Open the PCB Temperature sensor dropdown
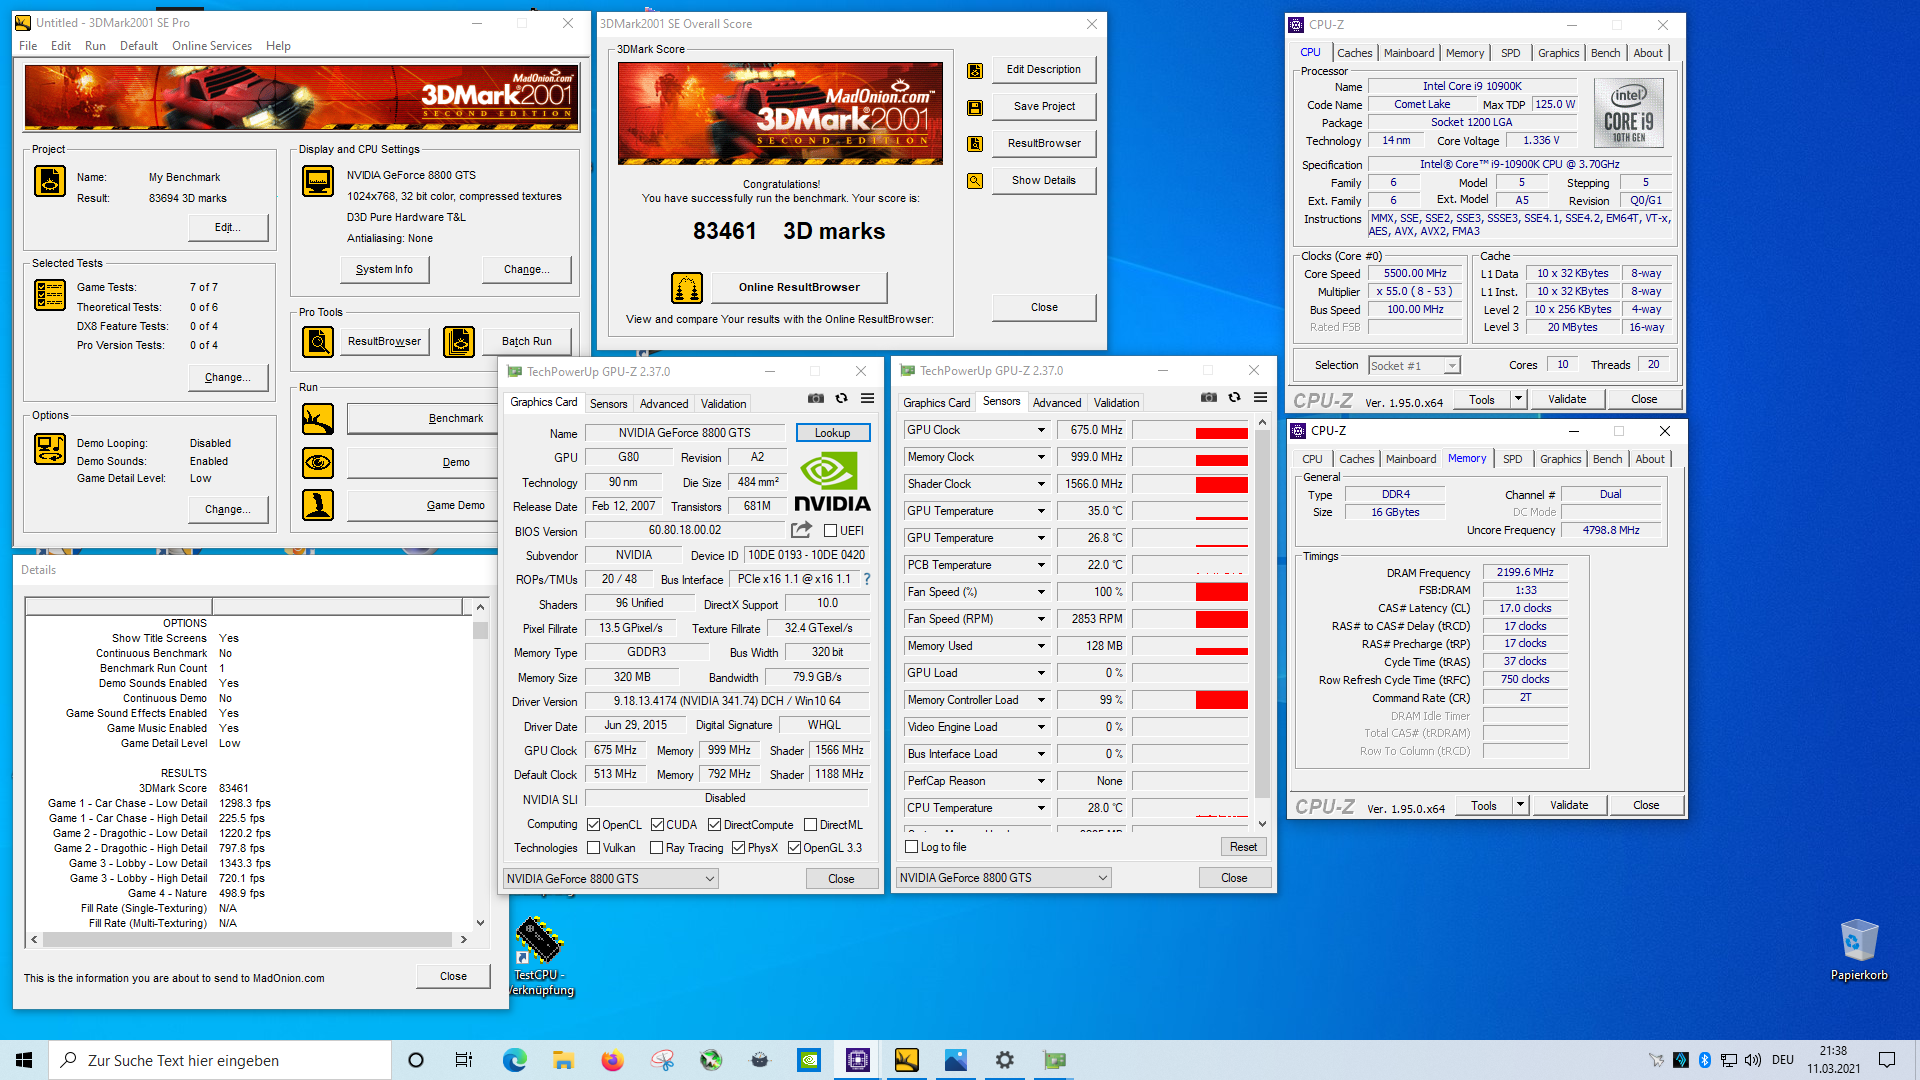Image resolution: width=1920 pixels, height=1080 pixels. (x=1041, y=565)
